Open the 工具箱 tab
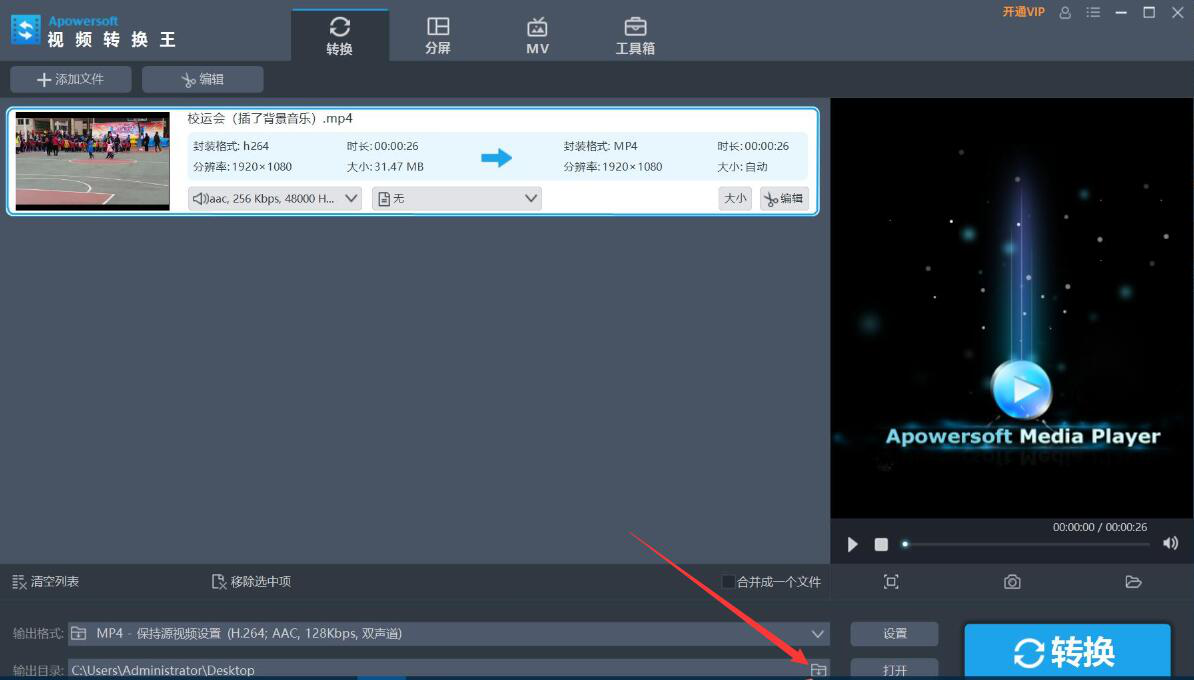This screenshot has height=680, width=1194. (635, 36)
